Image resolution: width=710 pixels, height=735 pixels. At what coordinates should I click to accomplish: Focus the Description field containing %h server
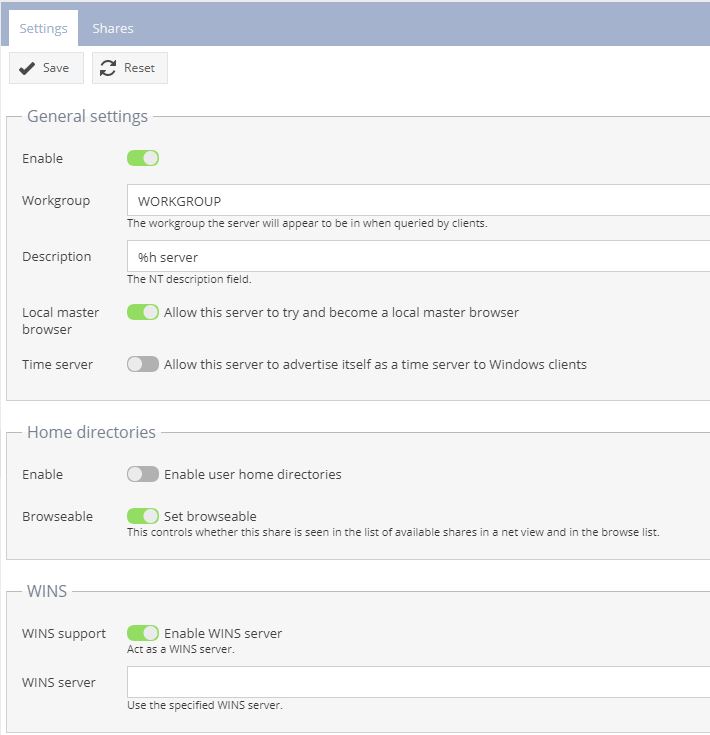[x=419, y=256]
